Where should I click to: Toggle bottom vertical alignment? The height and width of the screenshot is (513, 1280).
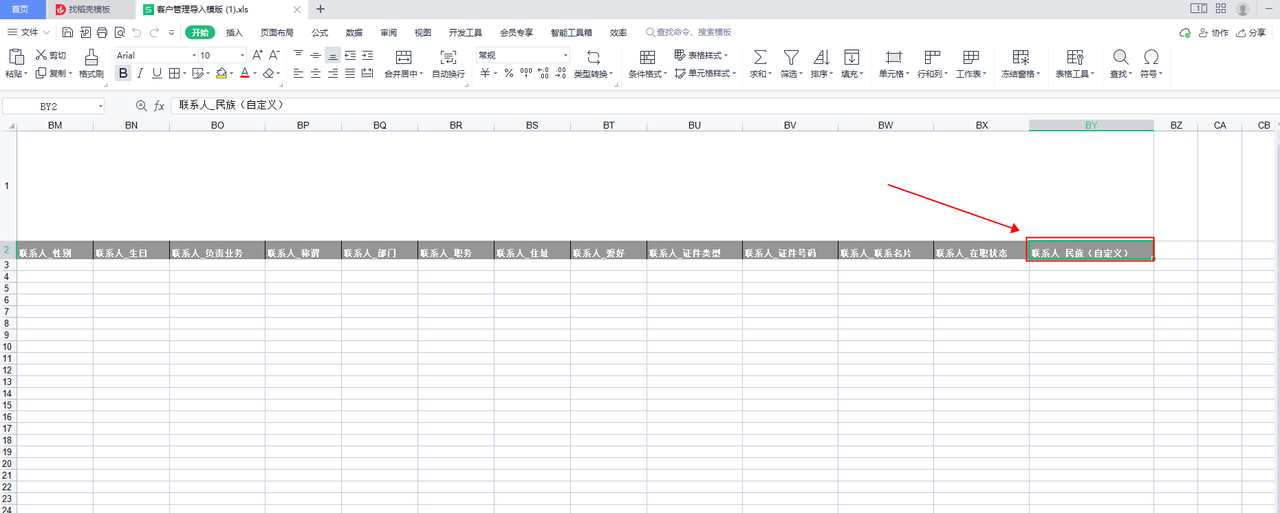332,55
